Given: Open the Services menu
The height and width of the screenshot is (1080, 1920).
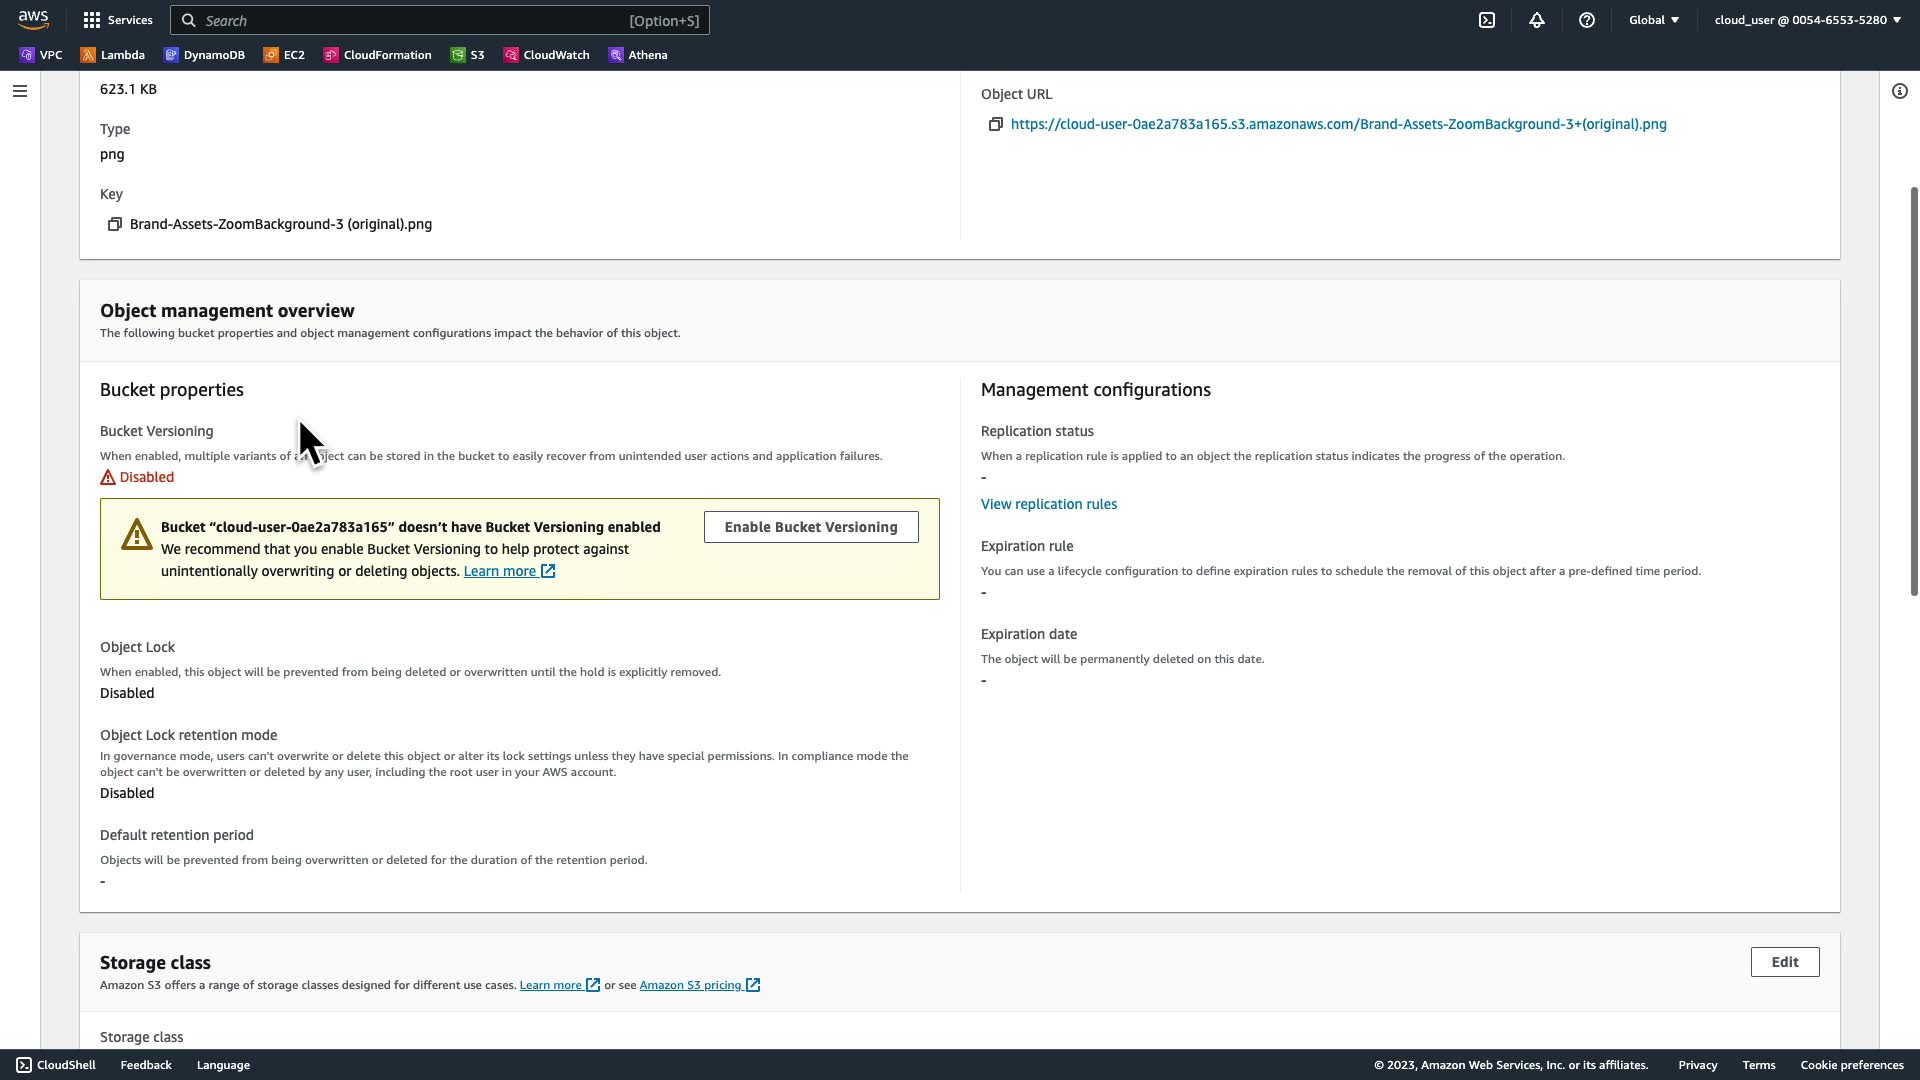Looking at the screenshot, I should 118,20.
